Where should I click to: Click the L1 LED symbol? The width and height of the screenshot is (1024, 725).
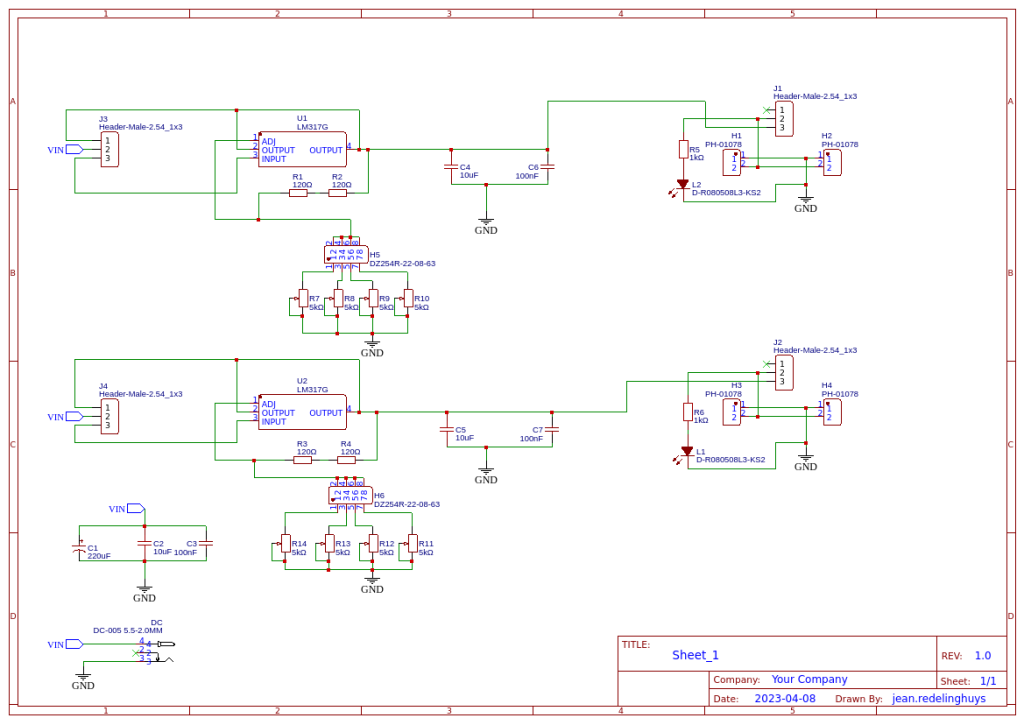(x=687, y=451)
